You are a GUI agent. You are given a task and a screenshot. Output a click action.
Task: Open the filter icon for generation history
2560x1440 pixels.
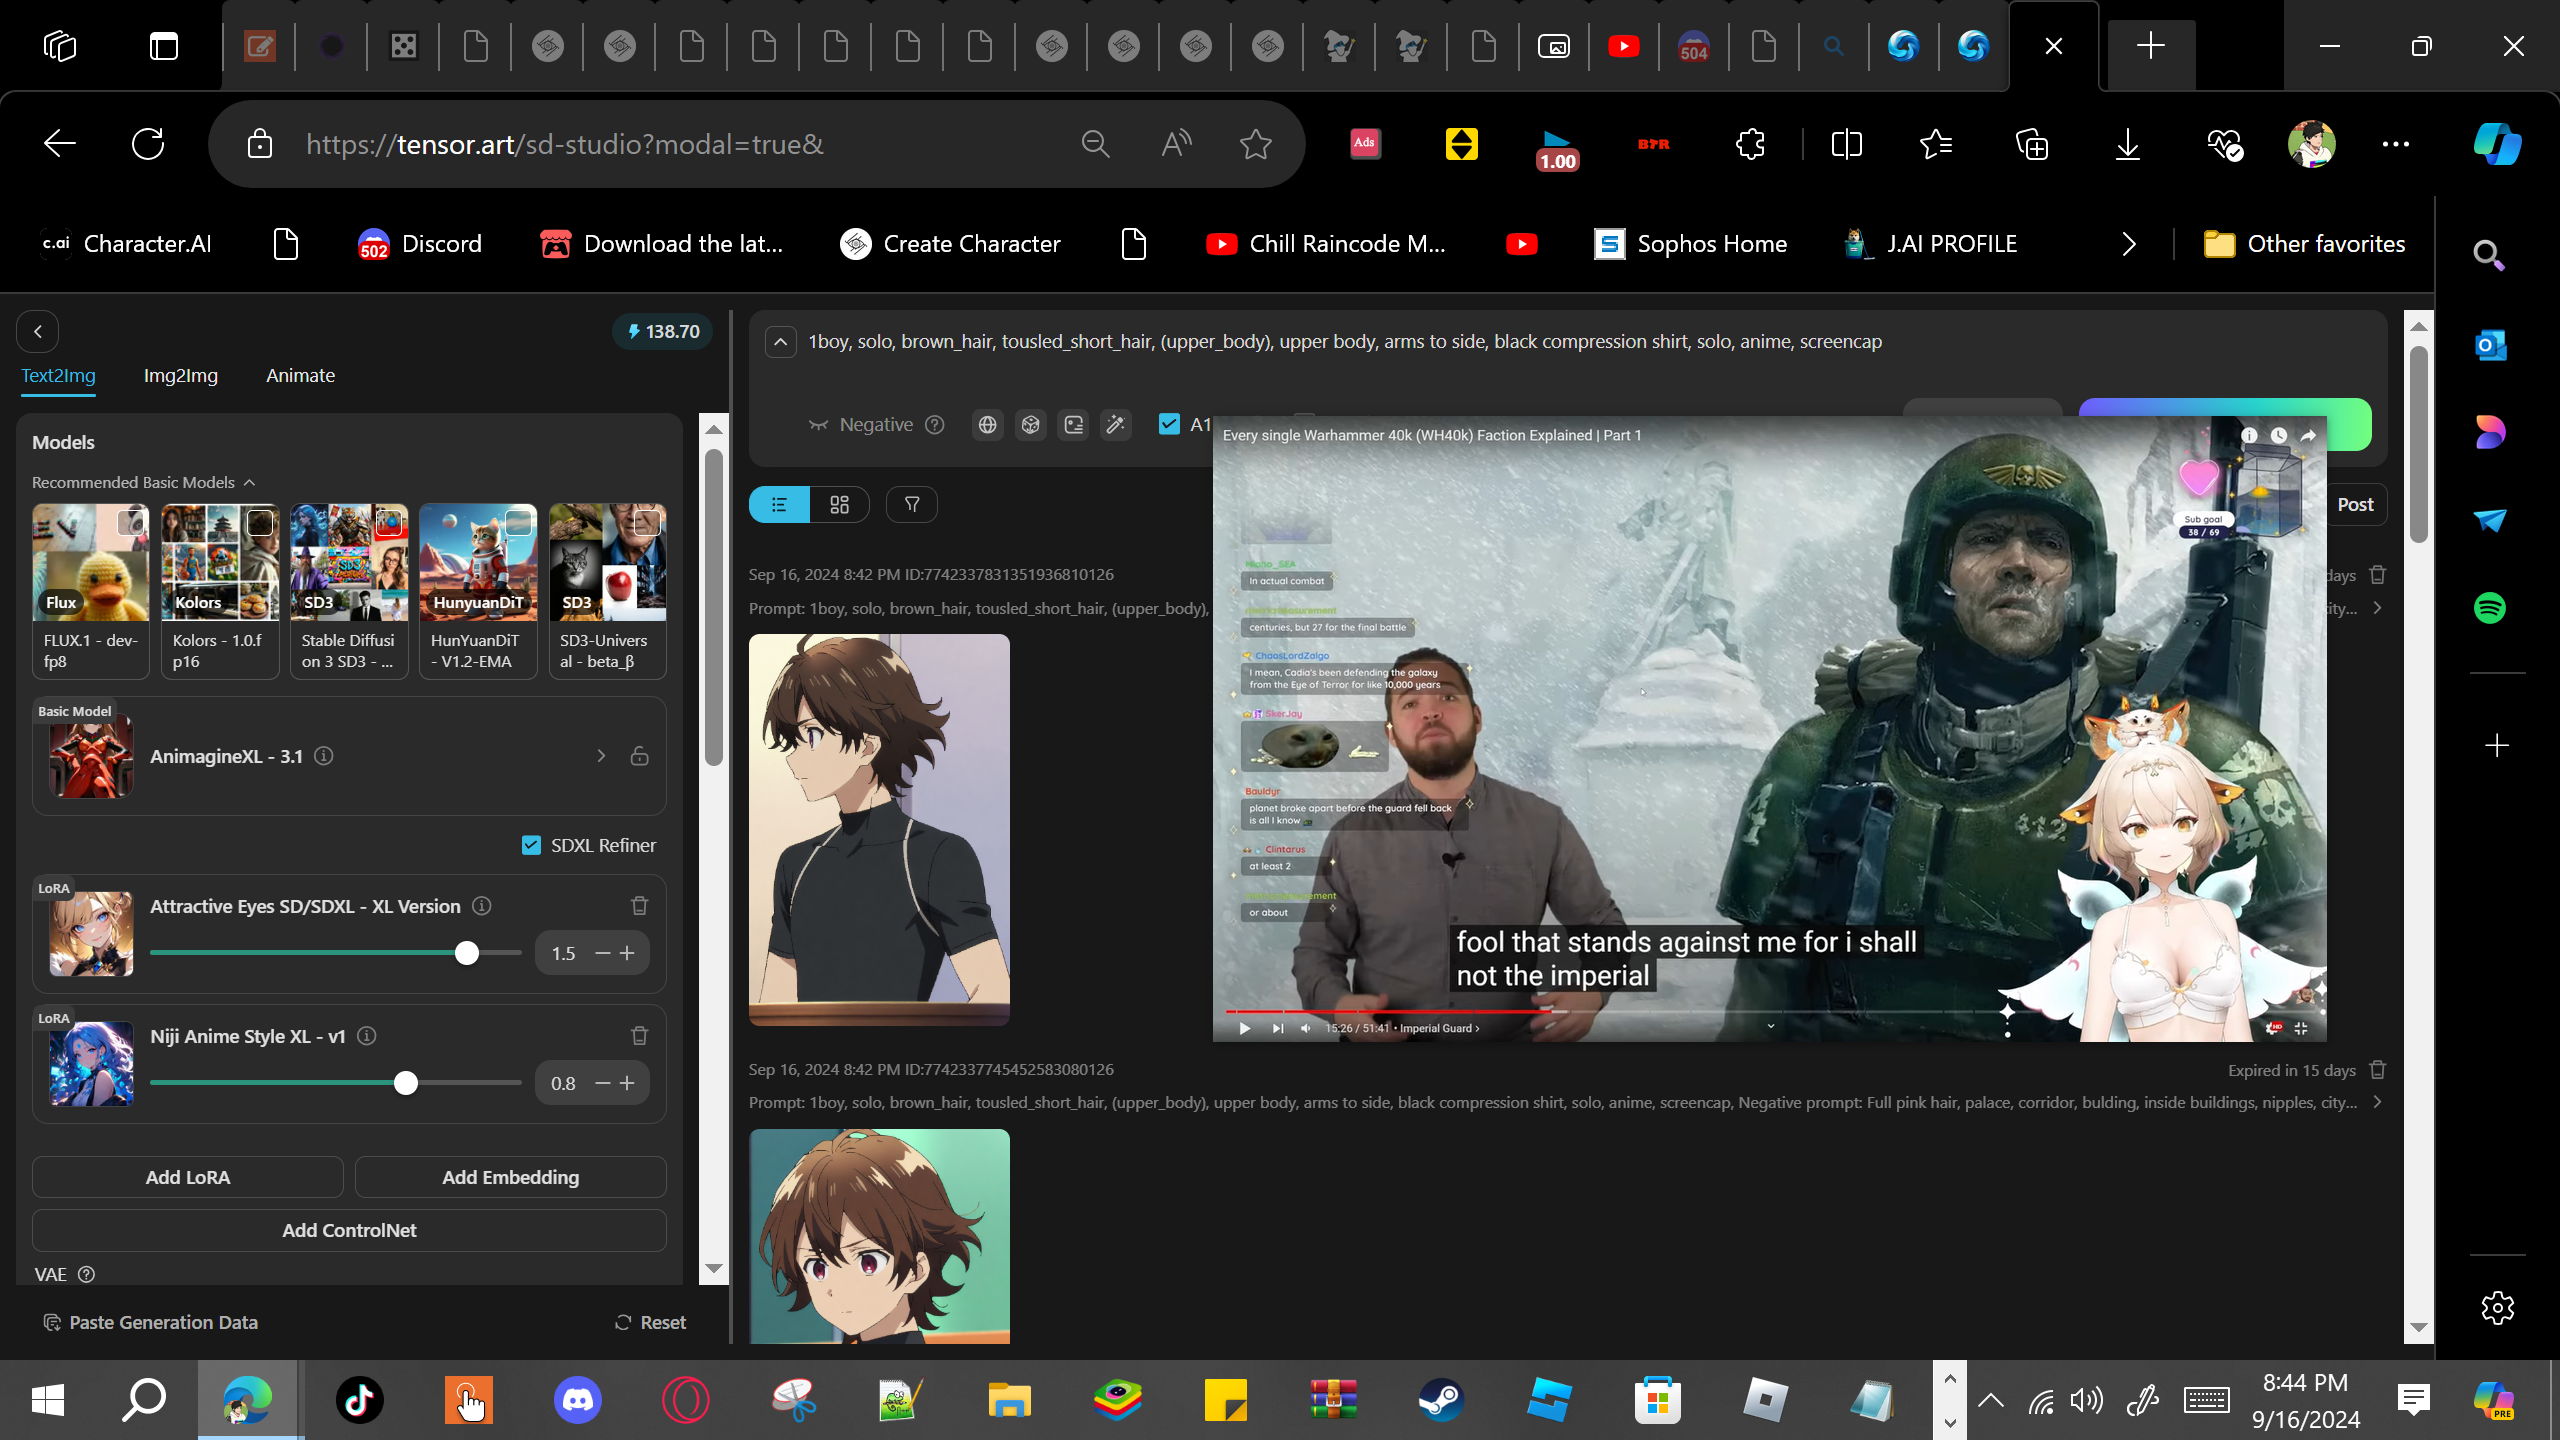tap(912, 505)
